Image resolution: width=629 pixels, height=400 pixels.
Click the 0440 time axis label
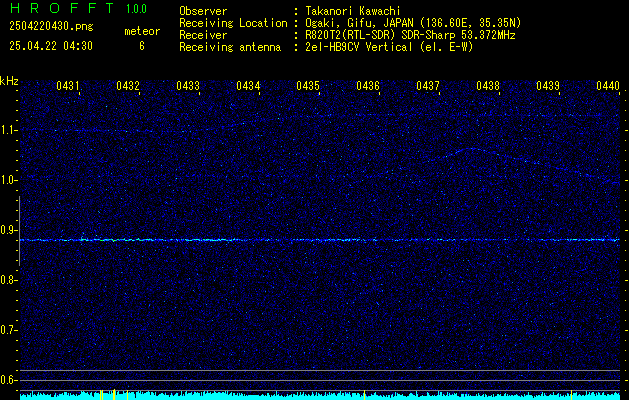608,85
